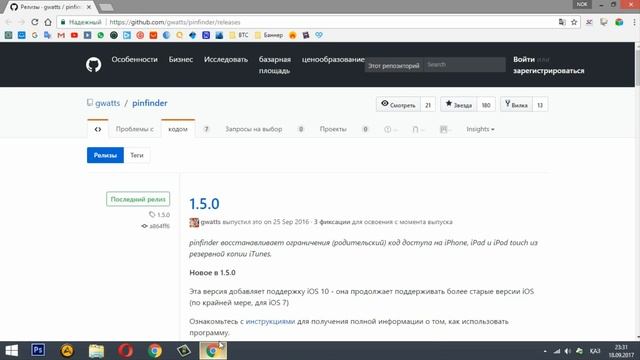Open the Проекты tab
This screenshot has width=640, height=360.
[x=333, y=129]
